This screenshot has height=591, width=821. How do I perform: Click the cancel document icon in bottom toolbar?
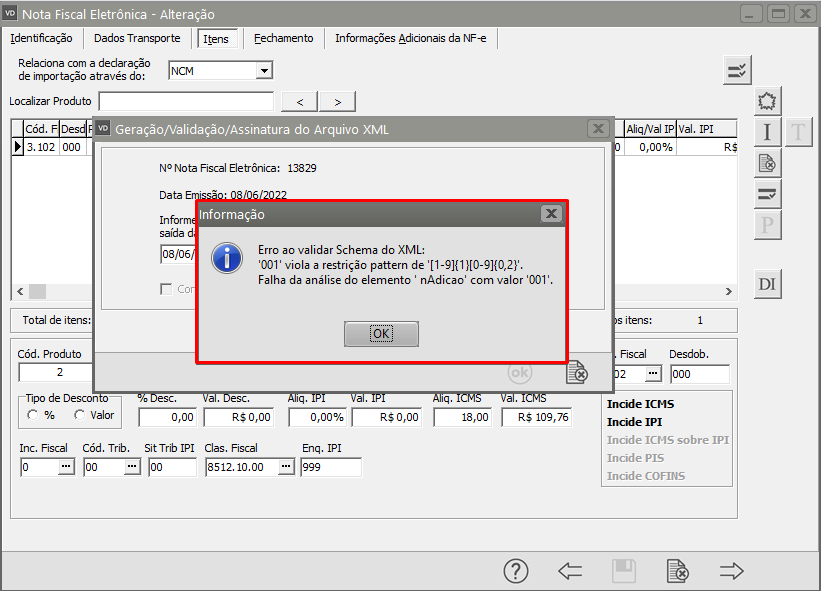(678, 571)
